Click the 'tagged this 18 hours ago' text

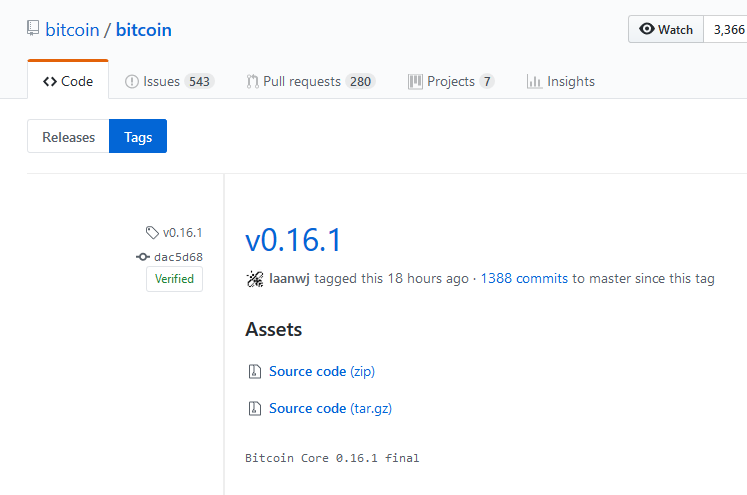[392, 278]
